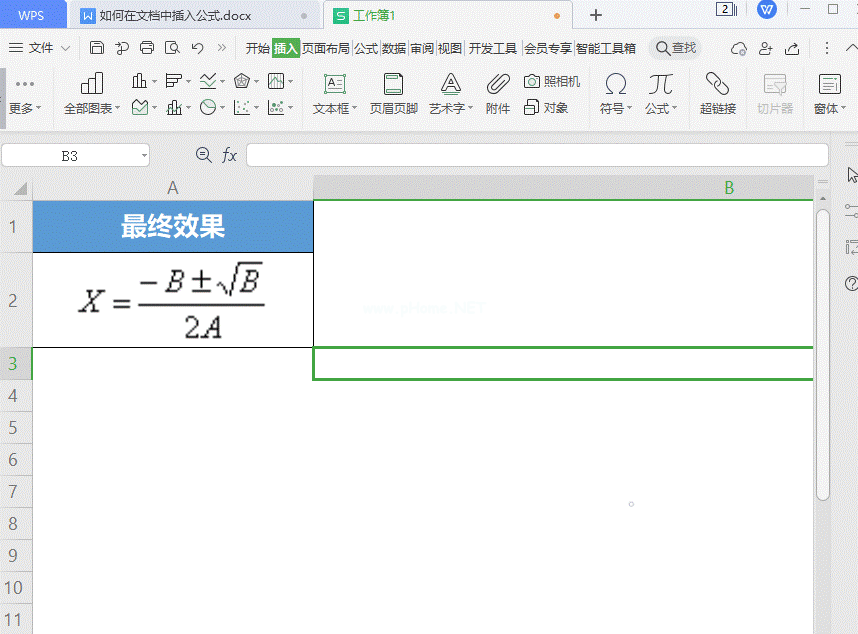Open the Start (开始) ribbon tab
This screenshot has height=634, width=858.
click(x=258, y=48)
